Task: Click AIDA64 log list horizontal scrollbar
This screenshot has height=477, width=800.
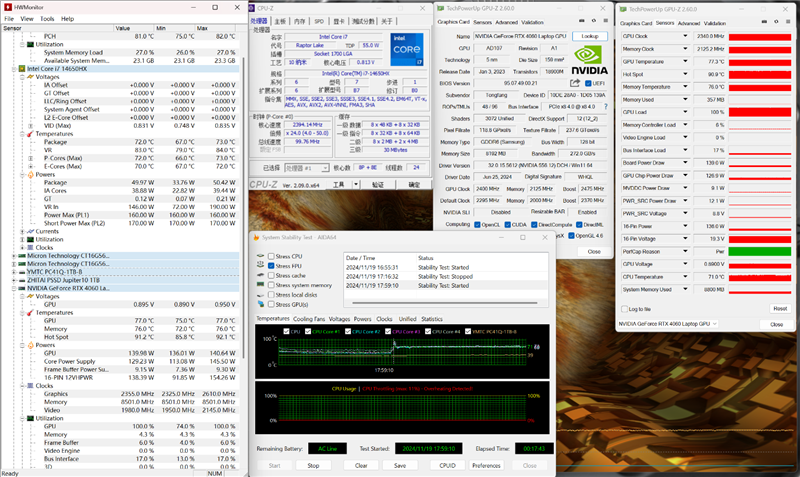Action: click(x=444, y=303)
